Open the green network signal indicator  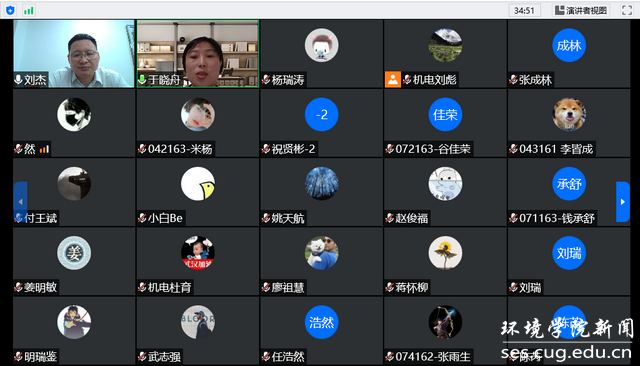coord(29,11)
